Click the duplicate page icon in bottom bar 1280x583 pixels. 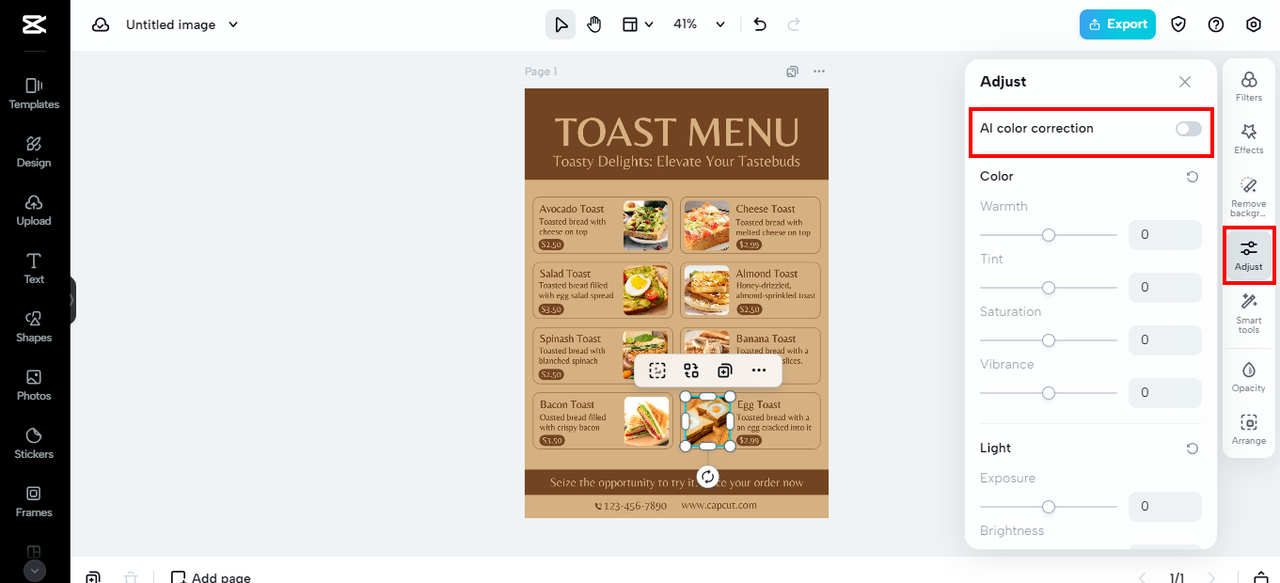tap(93, 577)
